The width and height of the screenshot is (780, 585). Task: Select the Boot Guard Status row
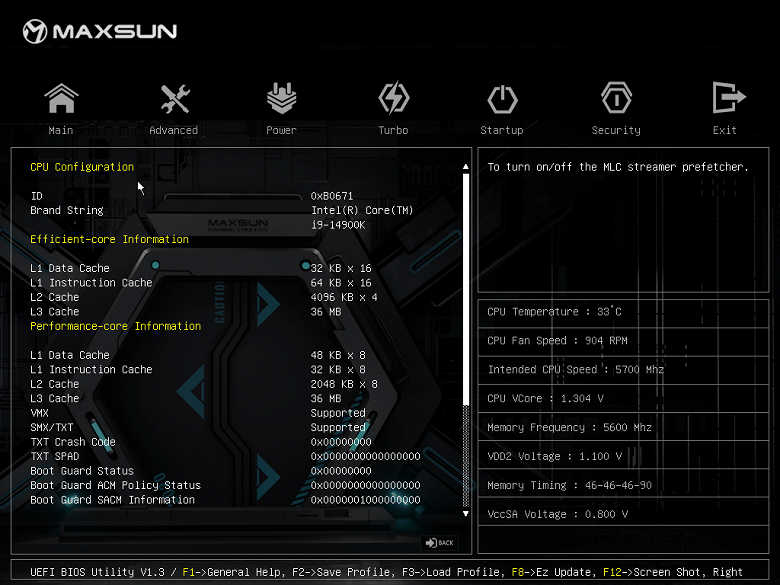[x=201, y=471]
